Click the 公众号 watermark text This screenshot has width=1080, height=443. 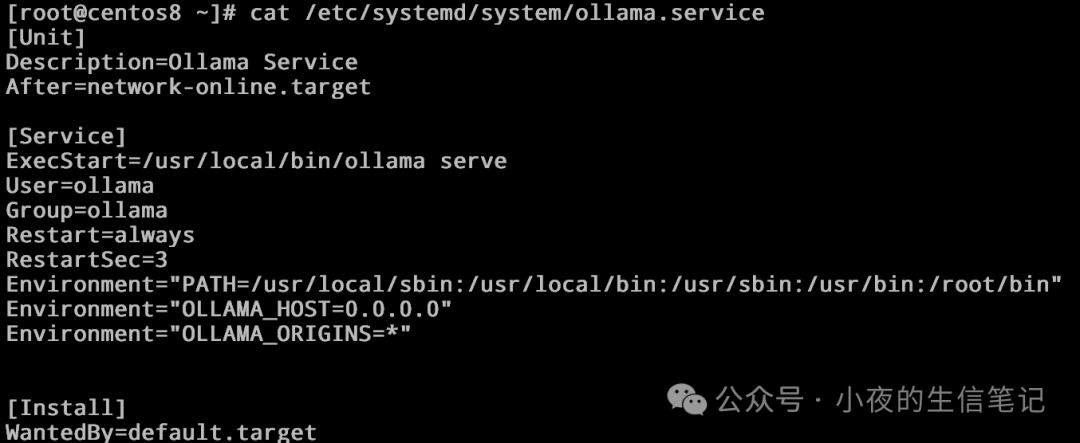[x=759, y=400]
